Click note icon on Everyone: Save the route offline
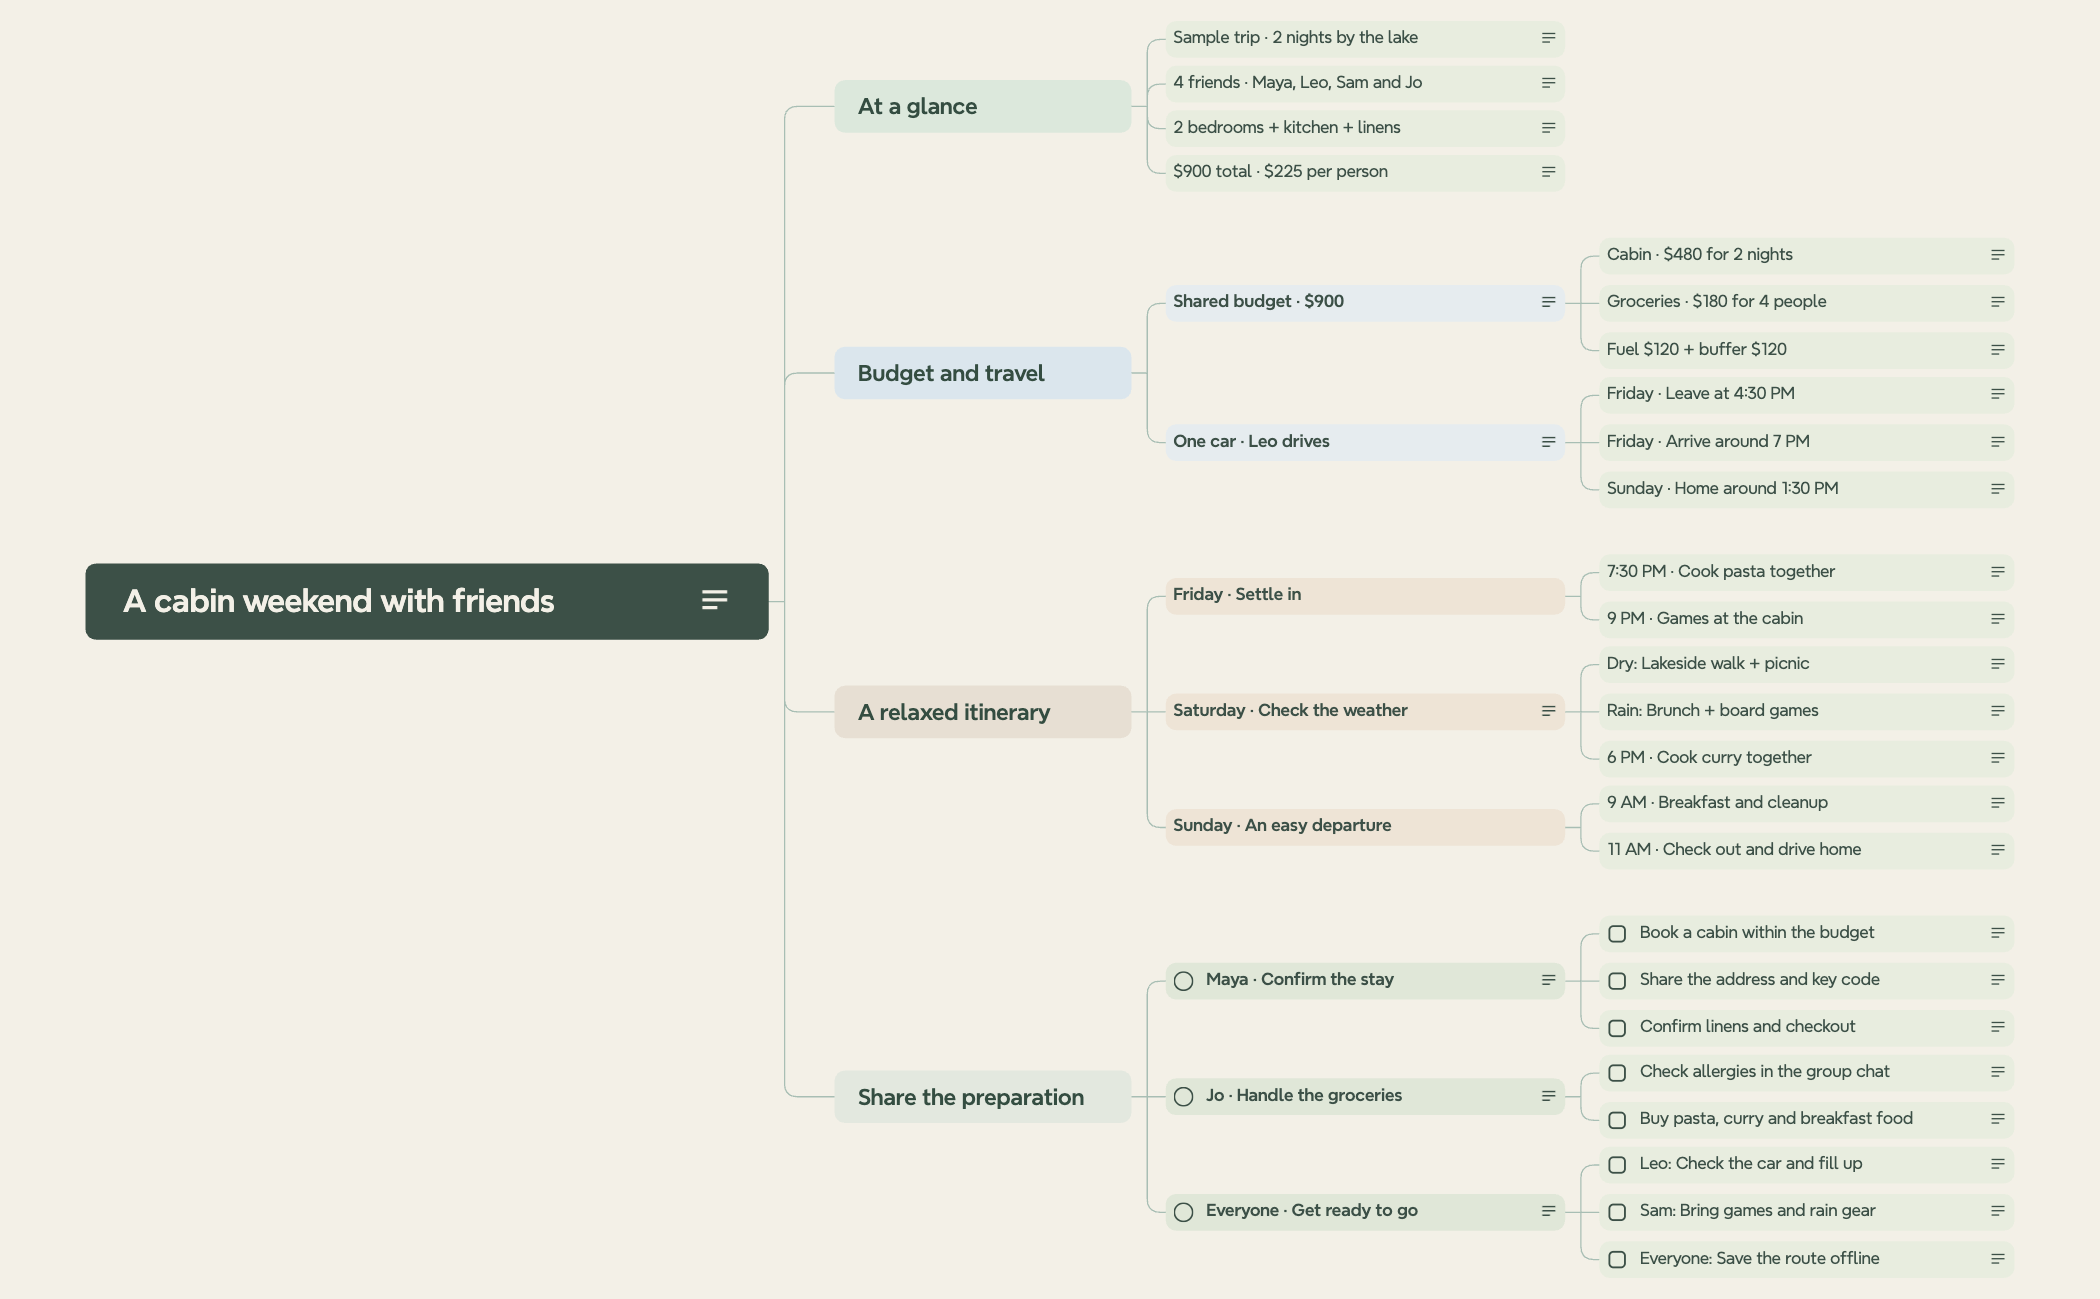The width and height of the screenshot is (2100, 1299). click(1997, 1259)
